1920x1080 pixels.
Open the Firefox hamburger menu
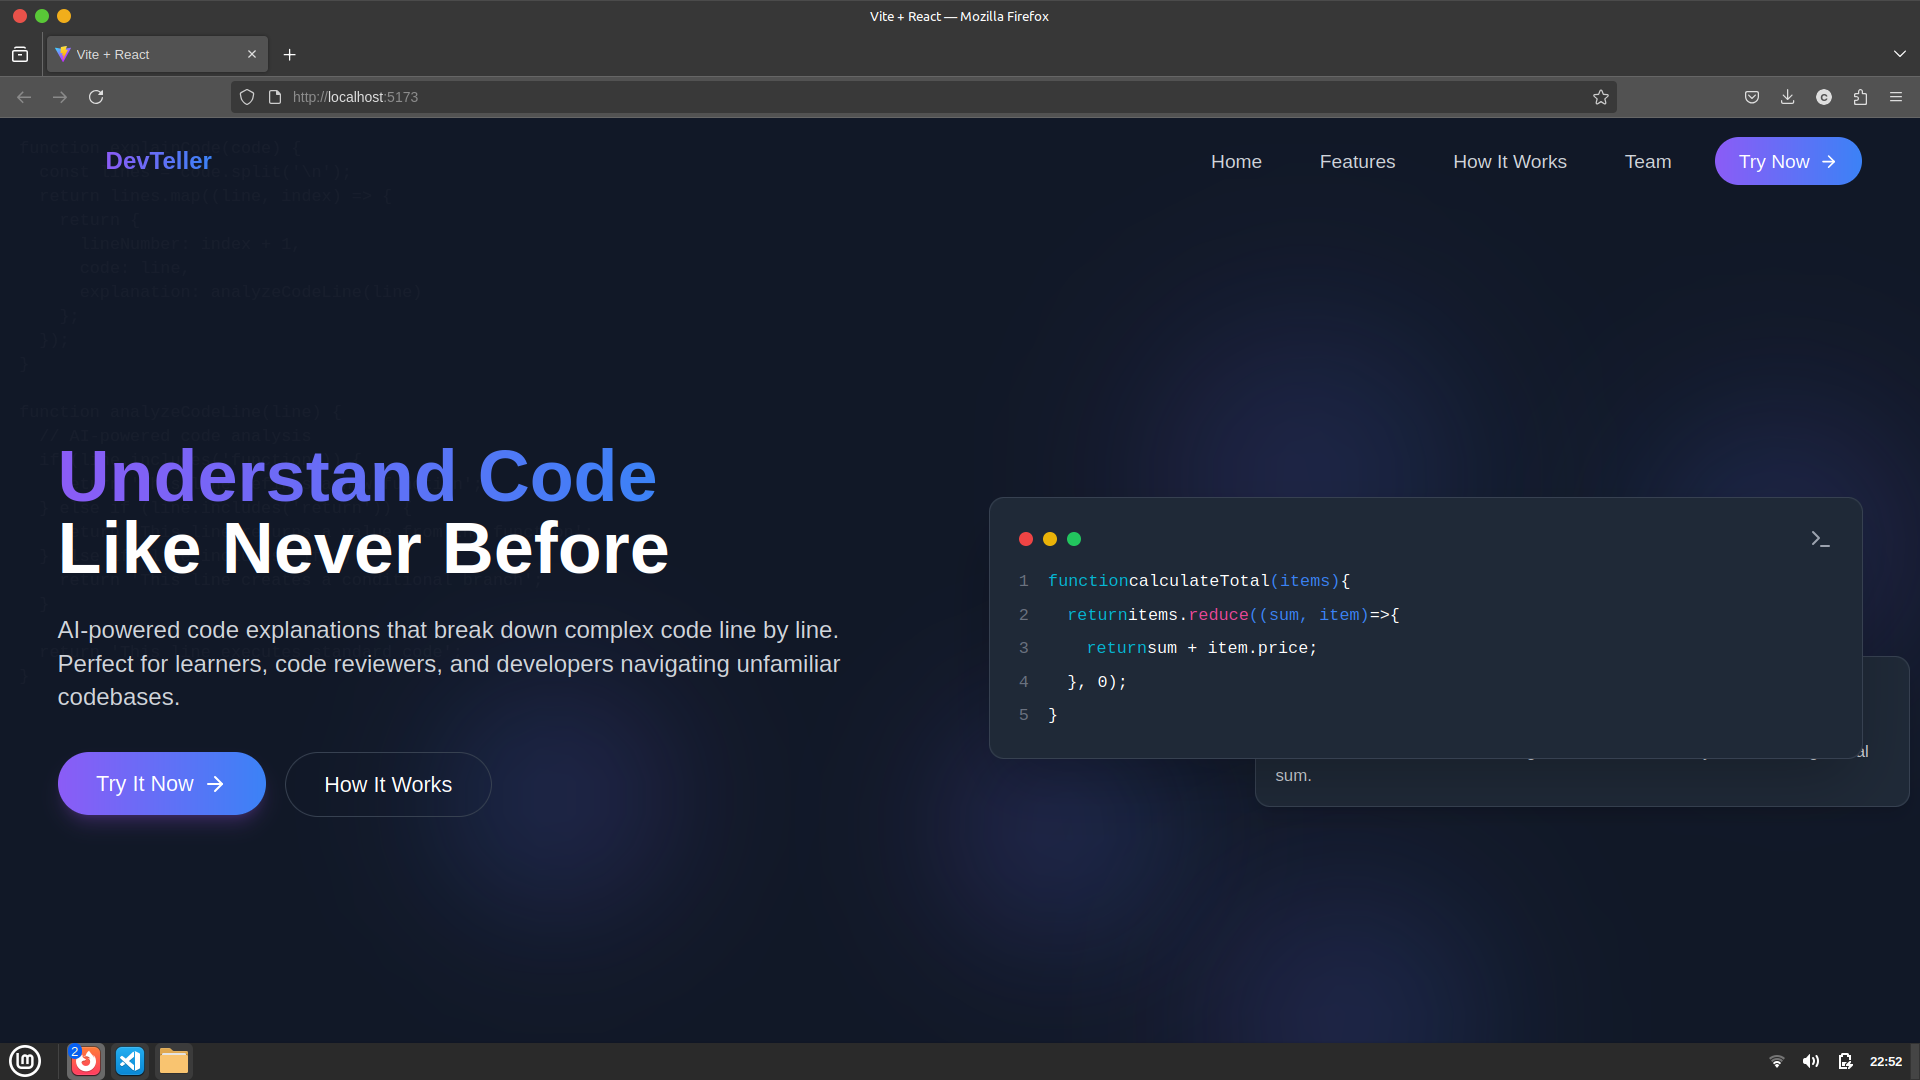click(1896, 97)
